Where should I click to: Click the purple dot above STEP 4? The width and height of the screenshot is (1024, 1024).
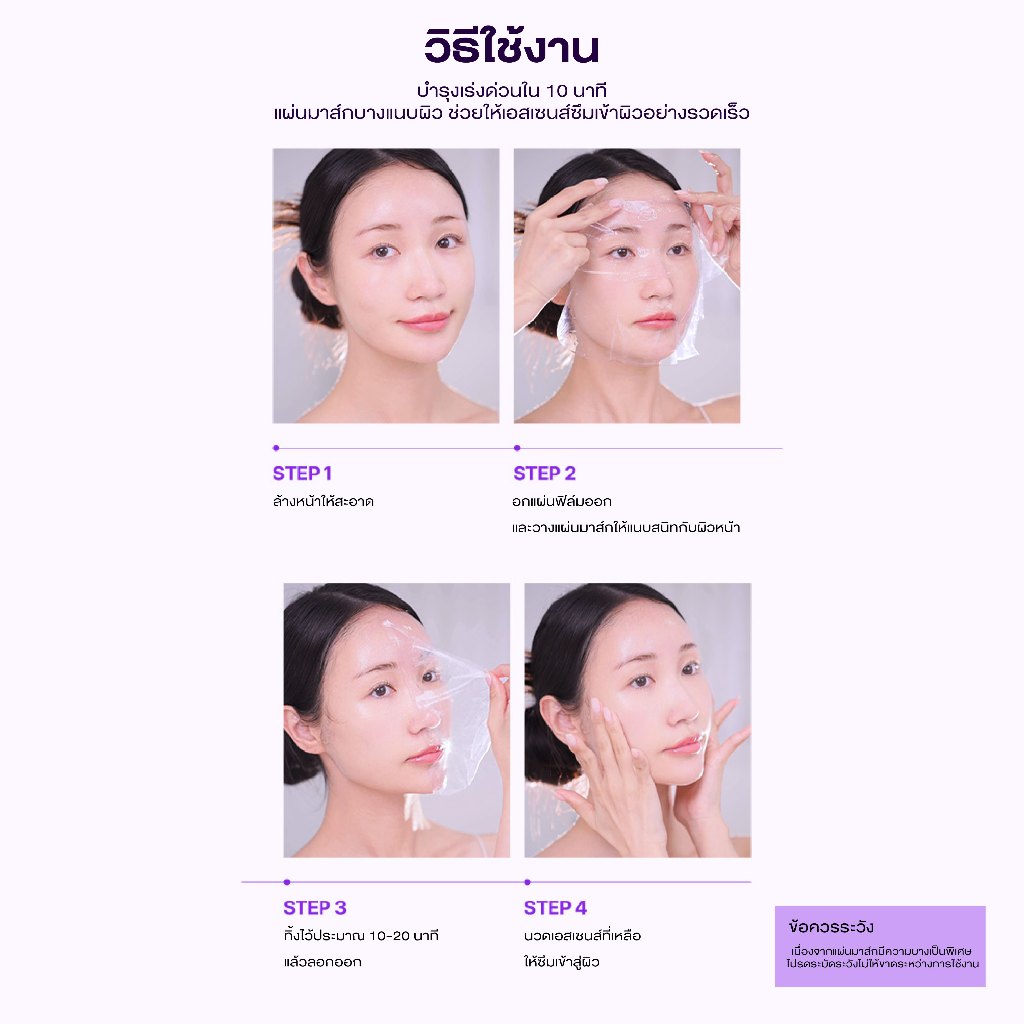point(528,882)
